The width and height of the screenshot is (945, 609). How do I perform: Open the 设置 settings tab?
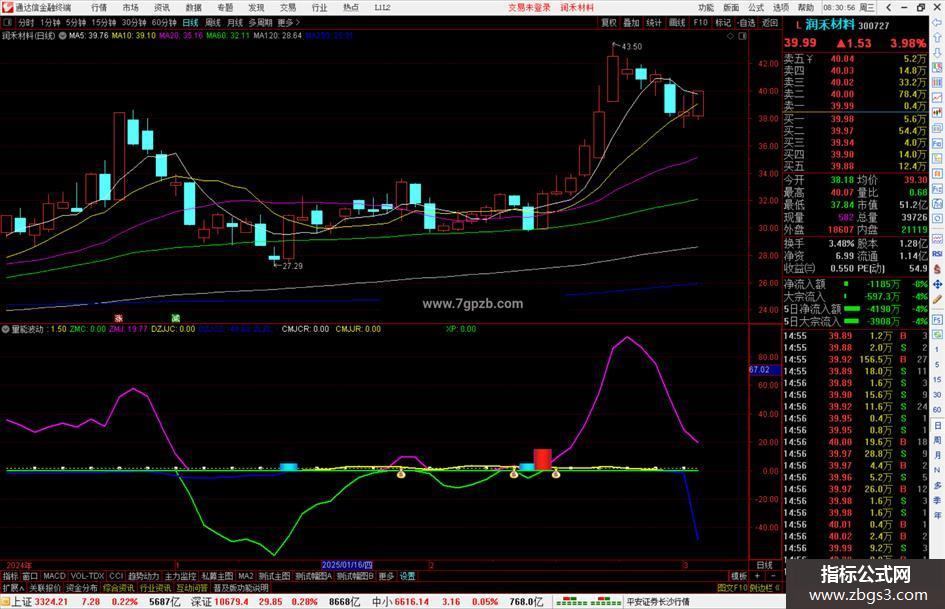407,576
